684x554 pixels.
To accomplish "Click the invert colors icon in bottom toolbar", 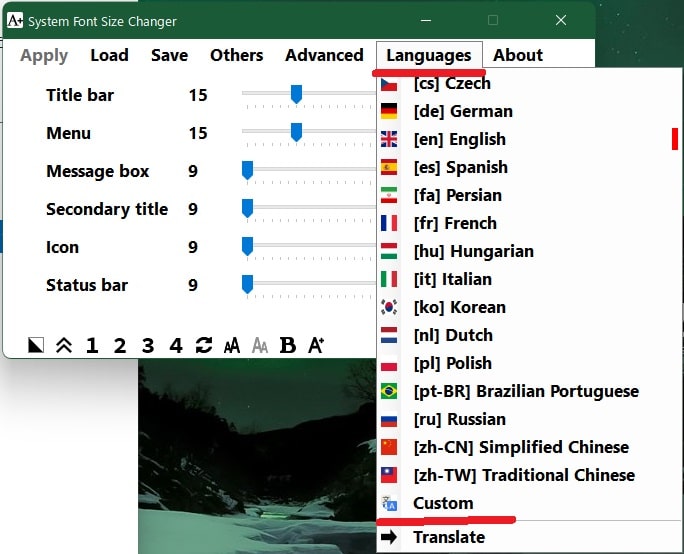I will tap(36, 345).
